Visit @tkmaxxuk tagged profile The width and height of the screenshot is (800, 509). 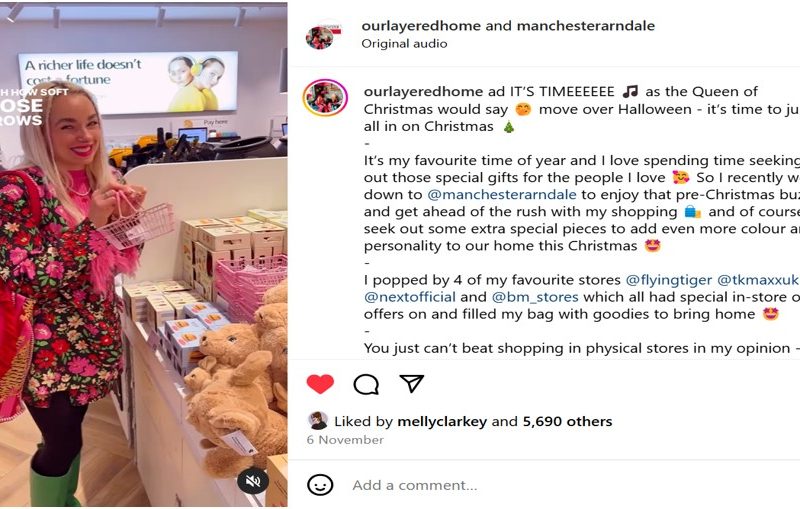tap(758, 280)
